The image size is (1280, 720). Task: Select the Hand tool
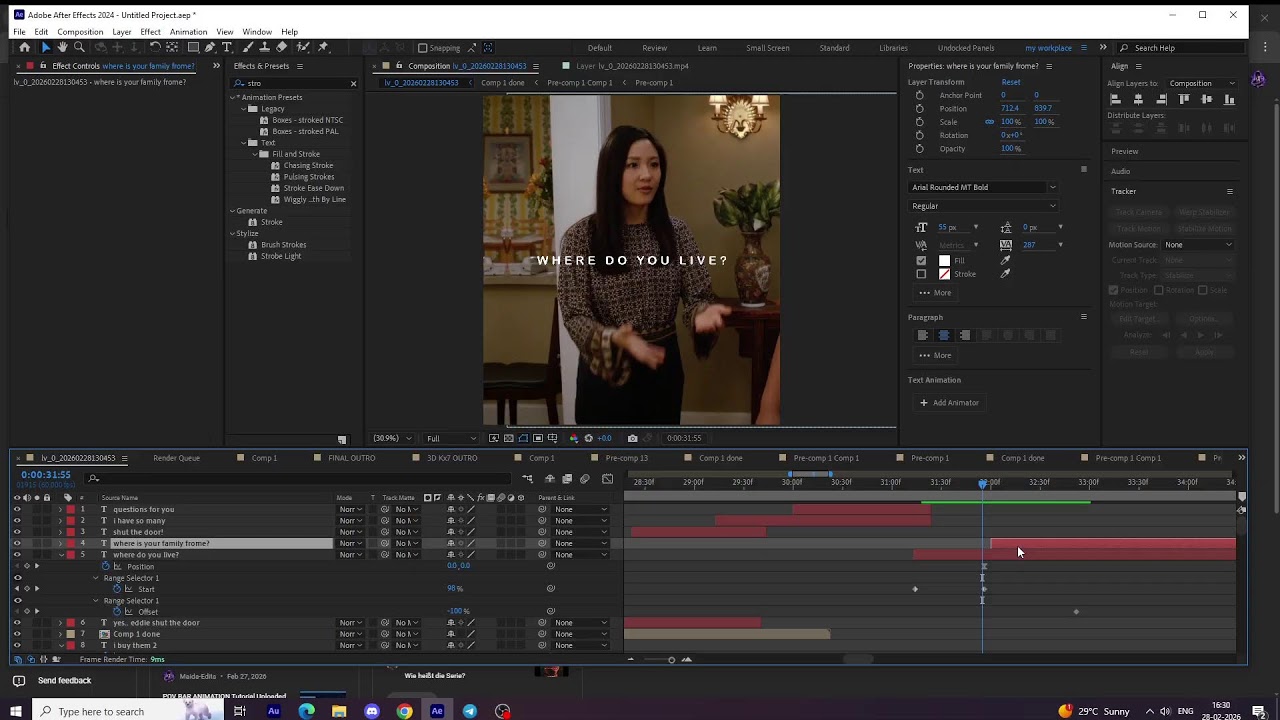pyautogui.click(x=62, y=47)
